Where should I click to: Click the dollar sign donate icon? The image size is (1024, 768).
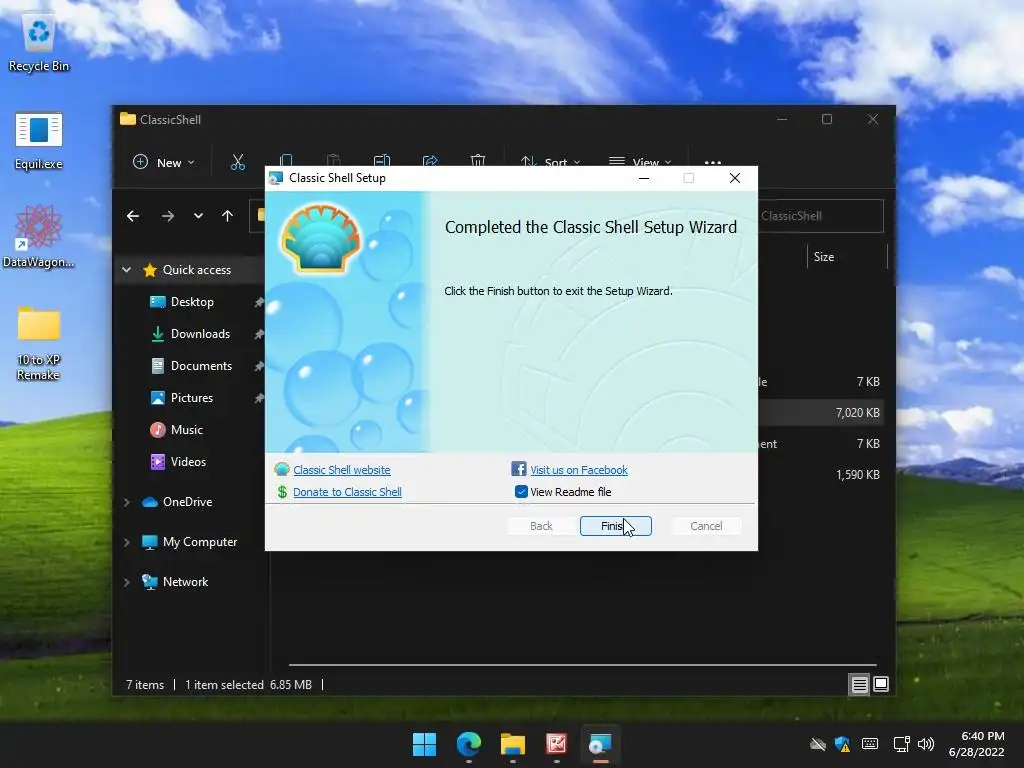point(282,492)
